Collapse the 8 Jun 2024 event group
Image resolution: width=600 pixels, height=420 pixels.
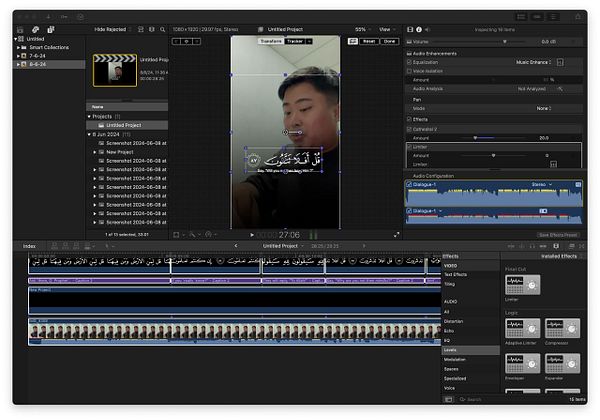coord(89,134)
